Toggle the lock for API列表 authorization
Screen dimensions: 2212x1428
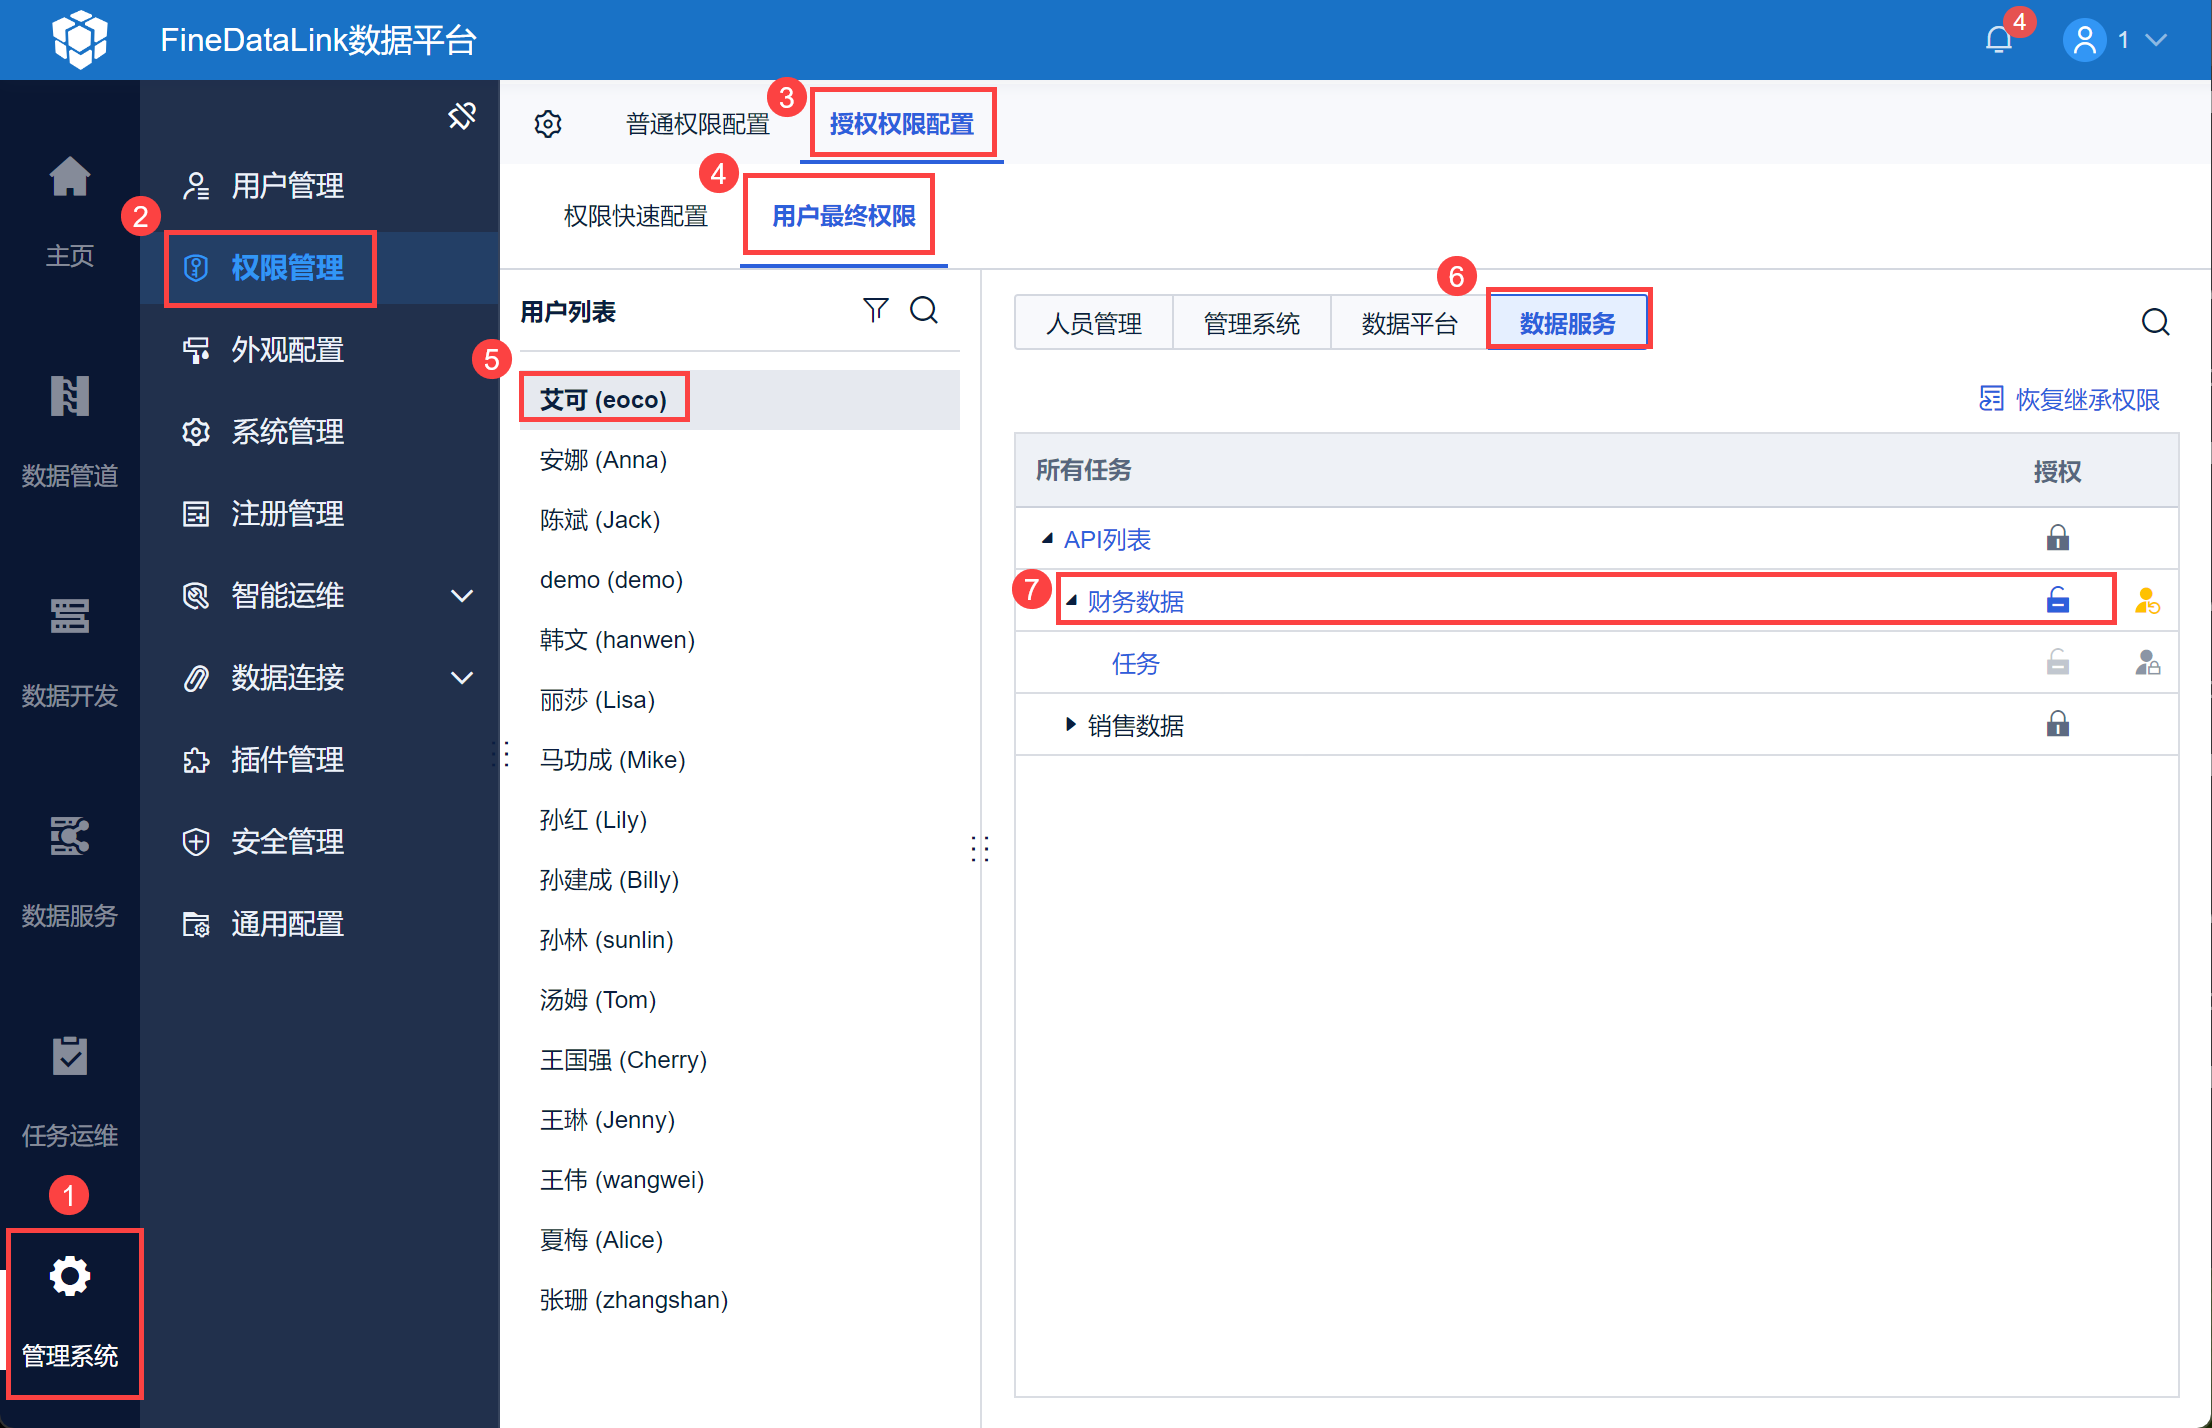(x=2057, y=538)
